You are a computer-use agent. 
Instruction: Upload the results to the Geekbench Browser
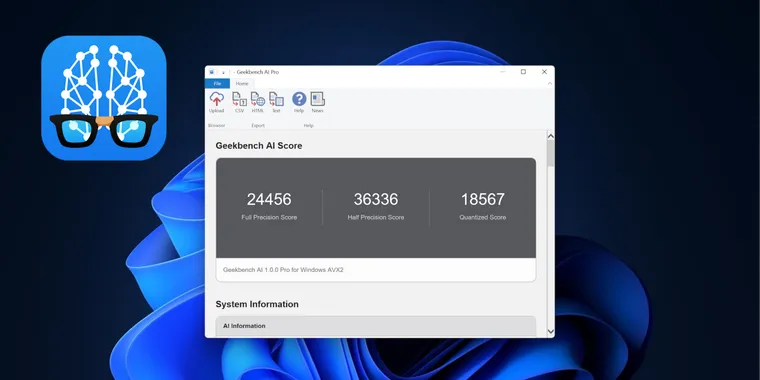pyautogui.click(x=216, y=103)
